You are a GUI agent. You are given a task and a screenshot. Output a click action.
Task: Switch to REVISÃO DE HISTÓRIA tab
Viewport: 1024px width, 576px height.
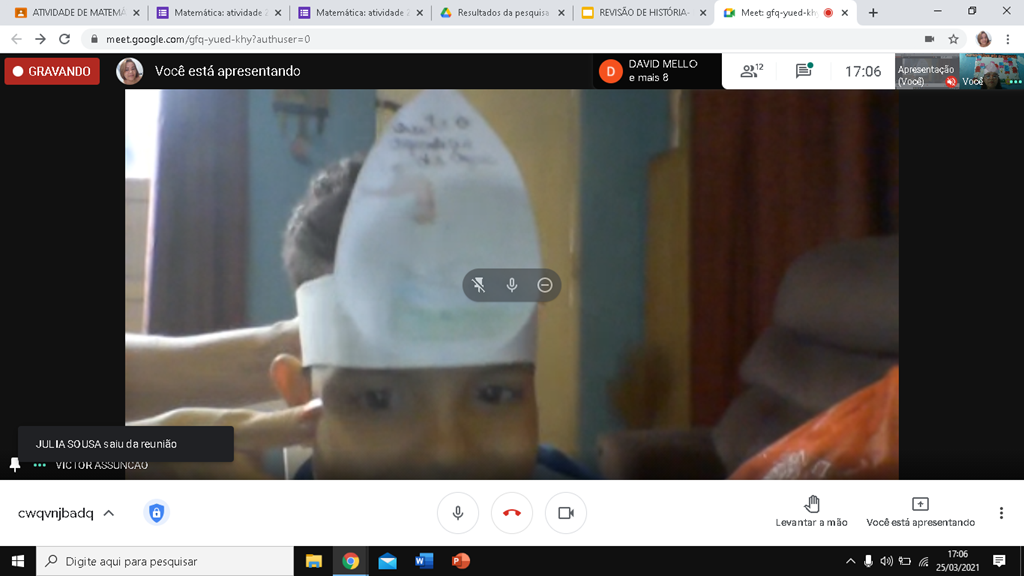tap(642, 13)
